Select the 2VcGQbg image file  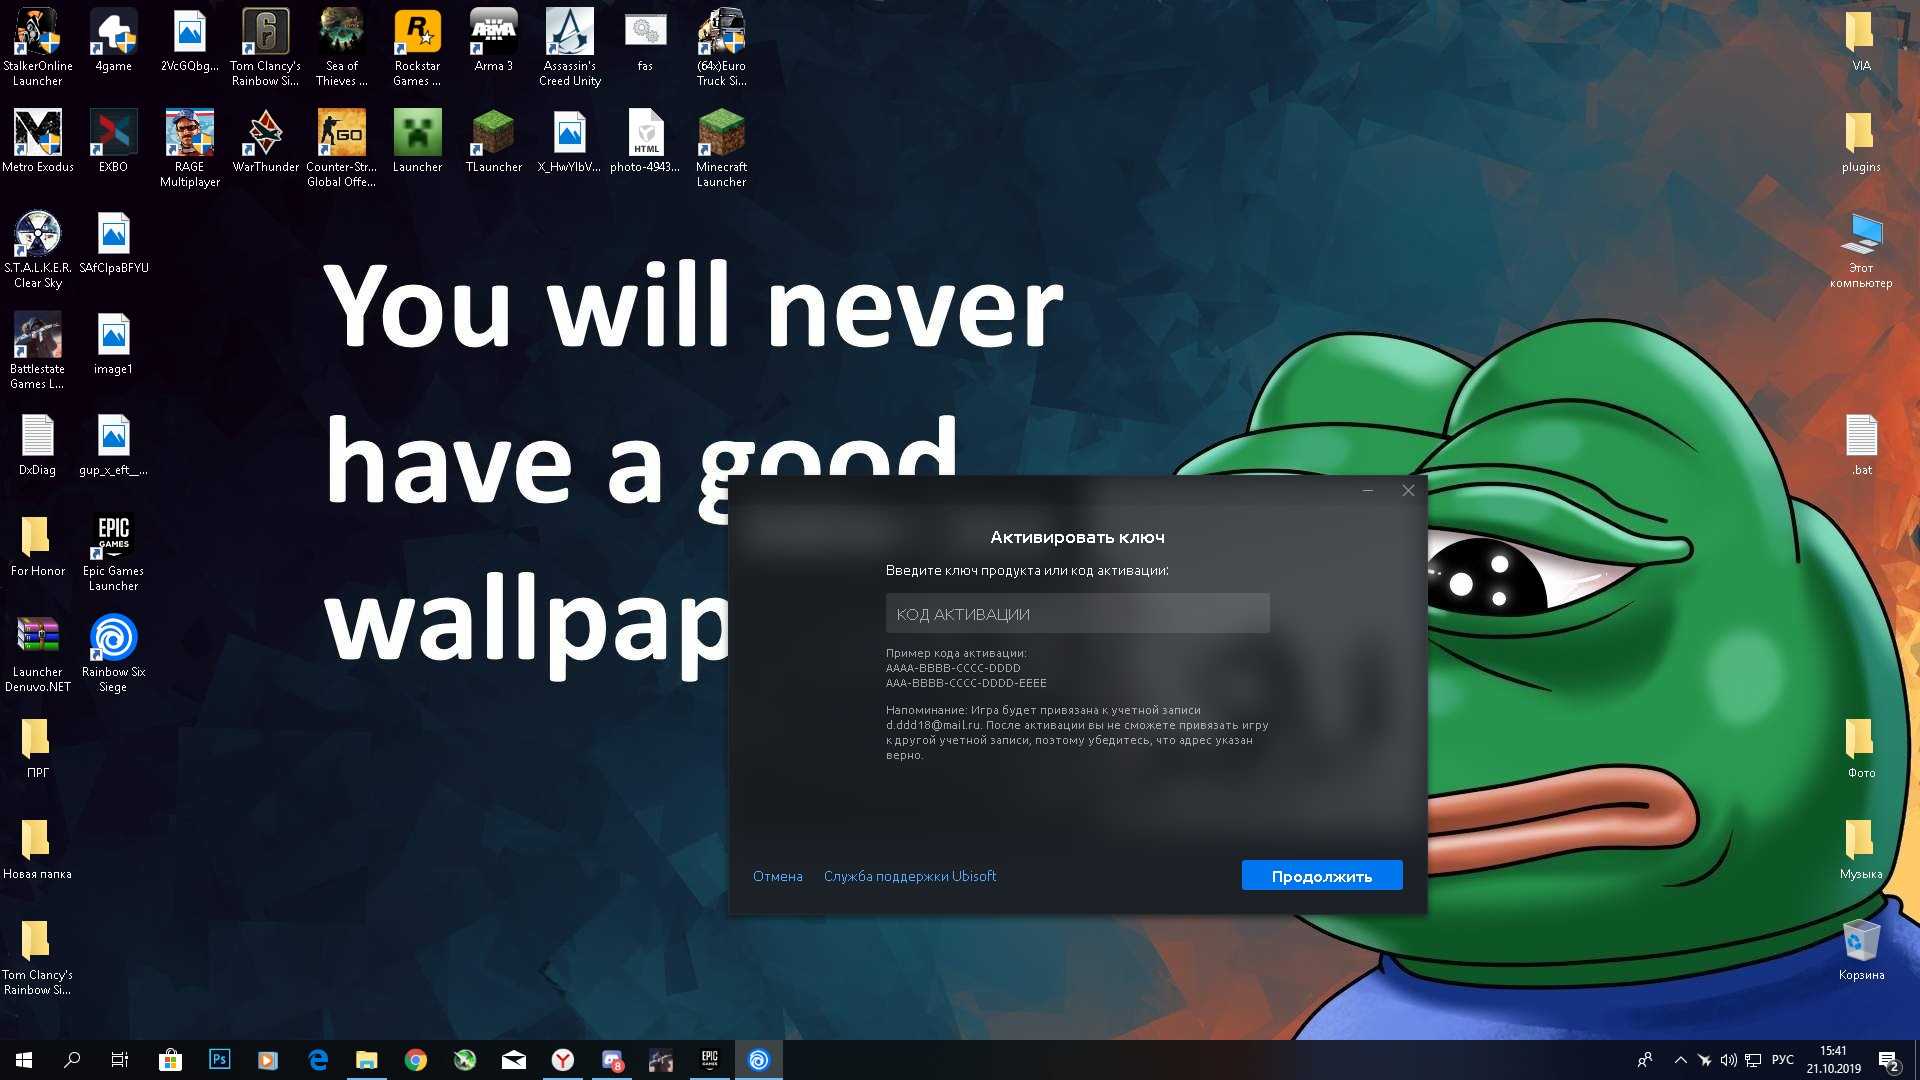click(x=189, y=41)
